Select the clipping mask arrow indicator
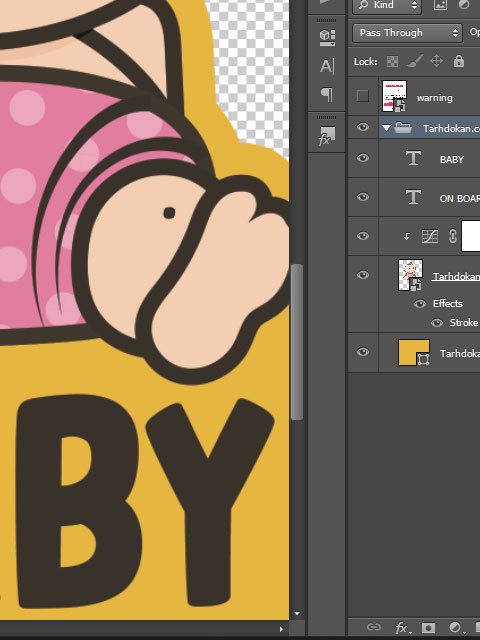Screen dimensions: 480x640 point(407,236)
